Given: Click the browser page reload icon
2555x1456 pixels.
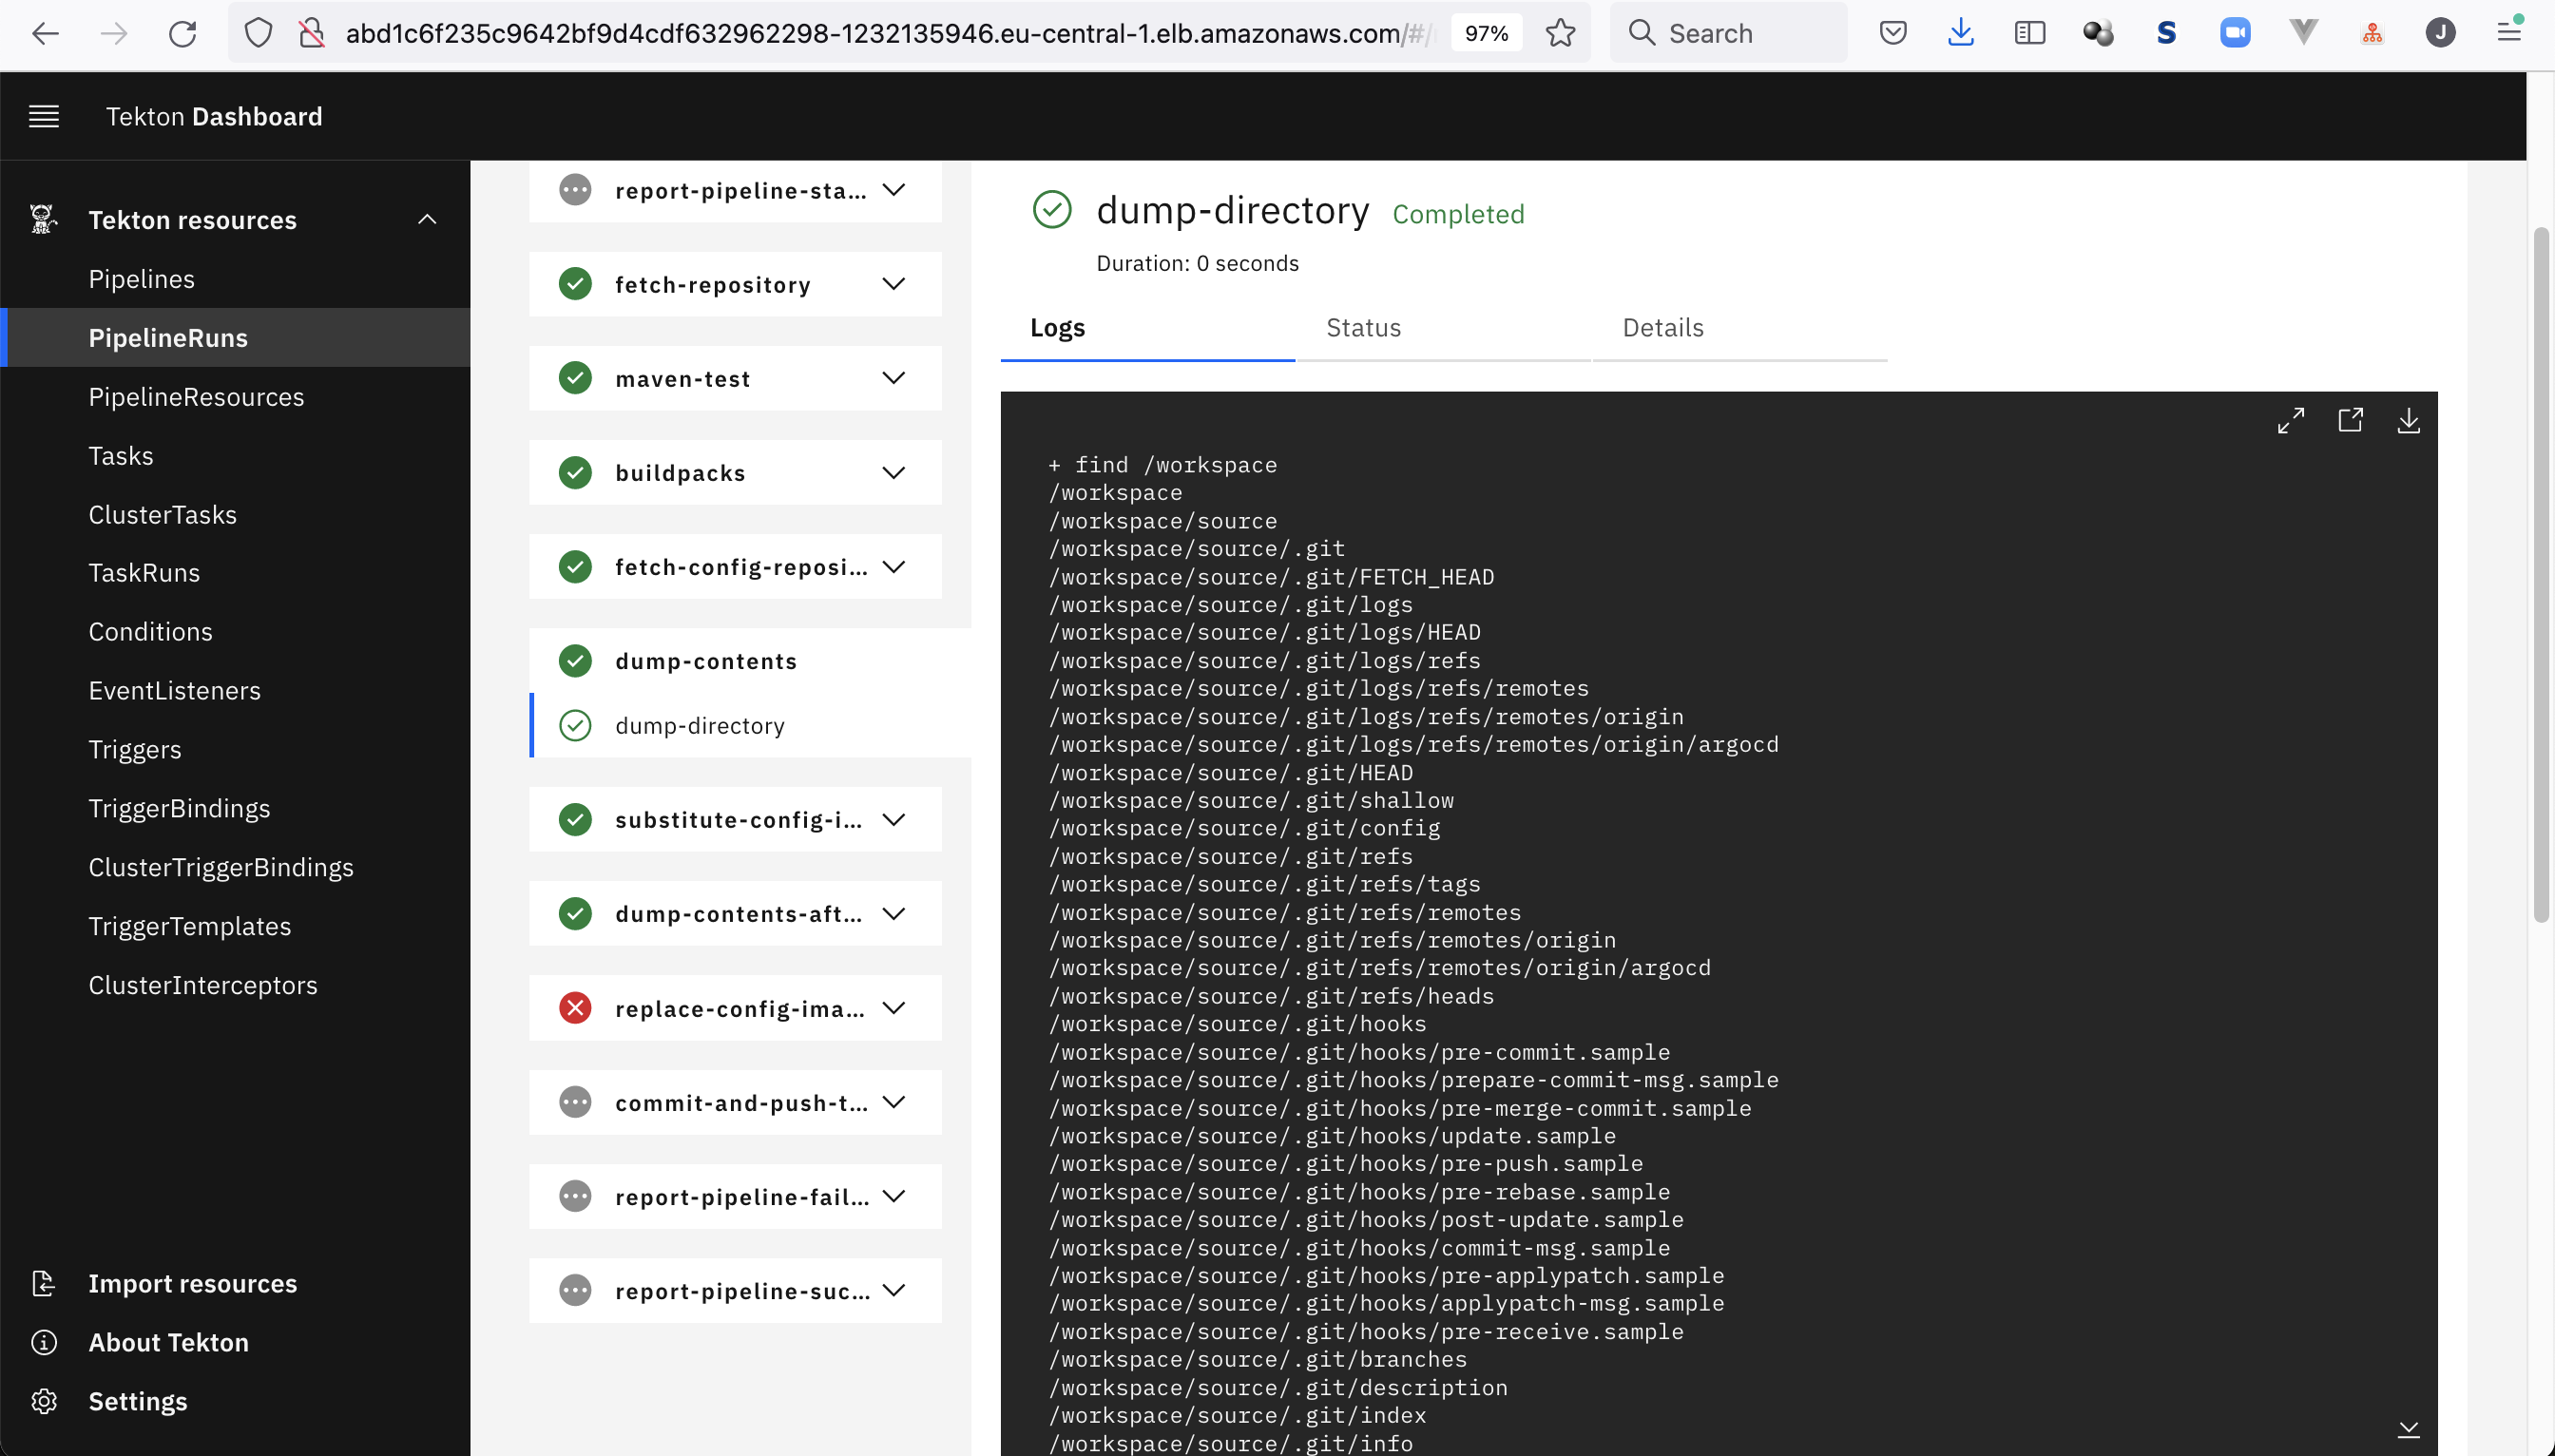Looking at the screenshot, I should pos(182,34).
